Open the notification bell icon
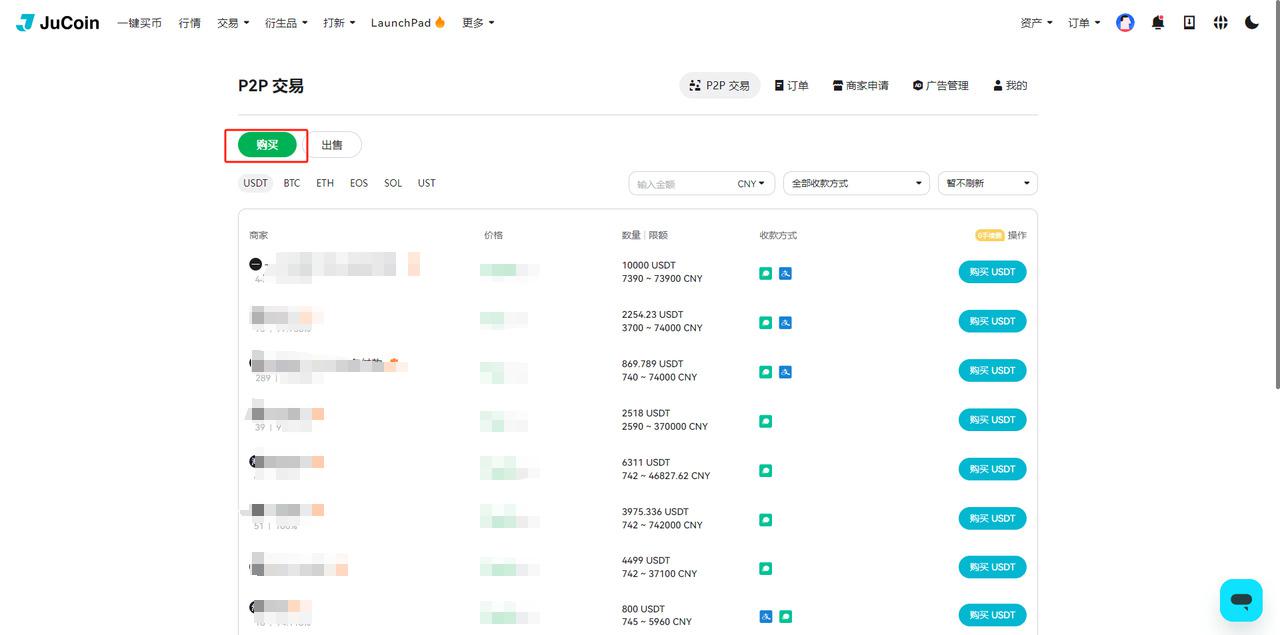The height and width of the screenshot is (635, 1280). pyautogui.click(x=1158, y=22)
